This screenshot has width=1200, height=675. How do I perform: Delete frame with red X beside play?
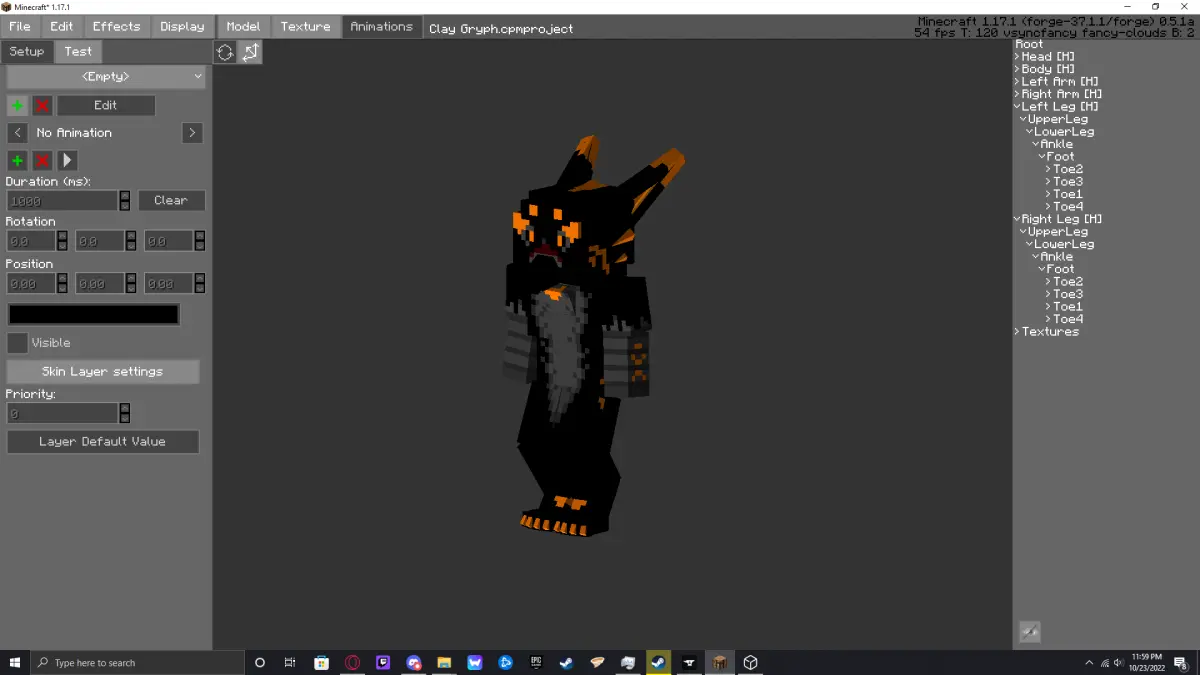coord(42,160)
